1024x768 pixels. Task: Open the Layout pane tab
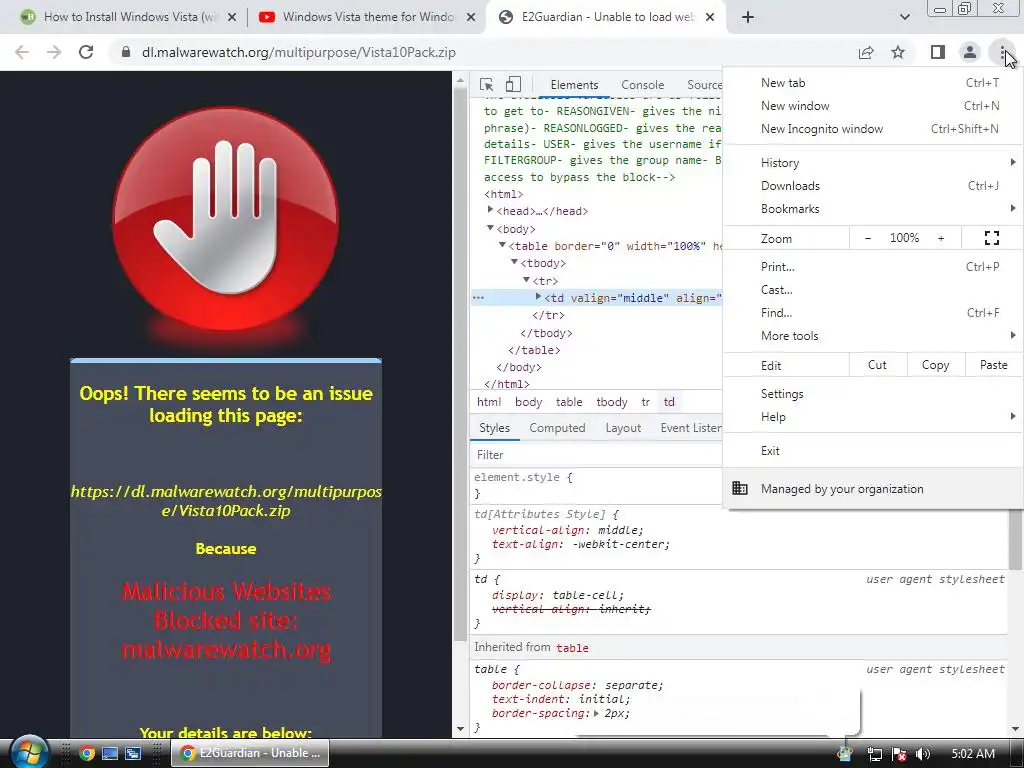[x=623, y=428]
